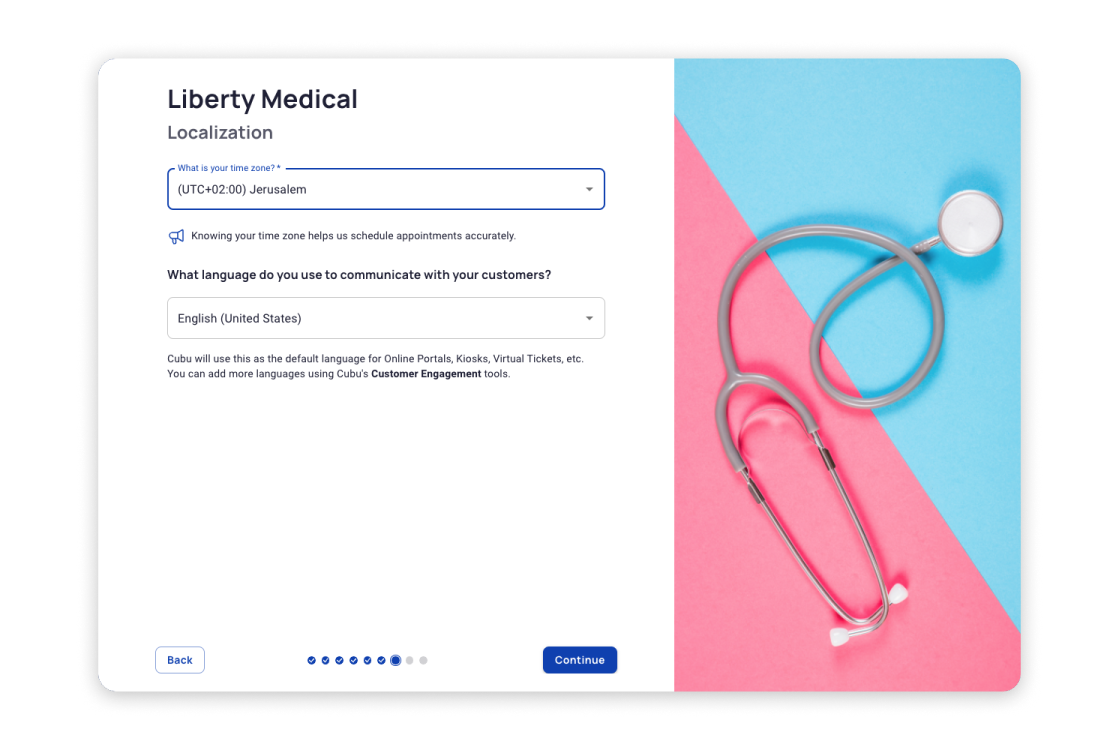Select the current highlighted seventh step dot
Viewport: 1119px width, 750px height.
(x=395, y=660)
